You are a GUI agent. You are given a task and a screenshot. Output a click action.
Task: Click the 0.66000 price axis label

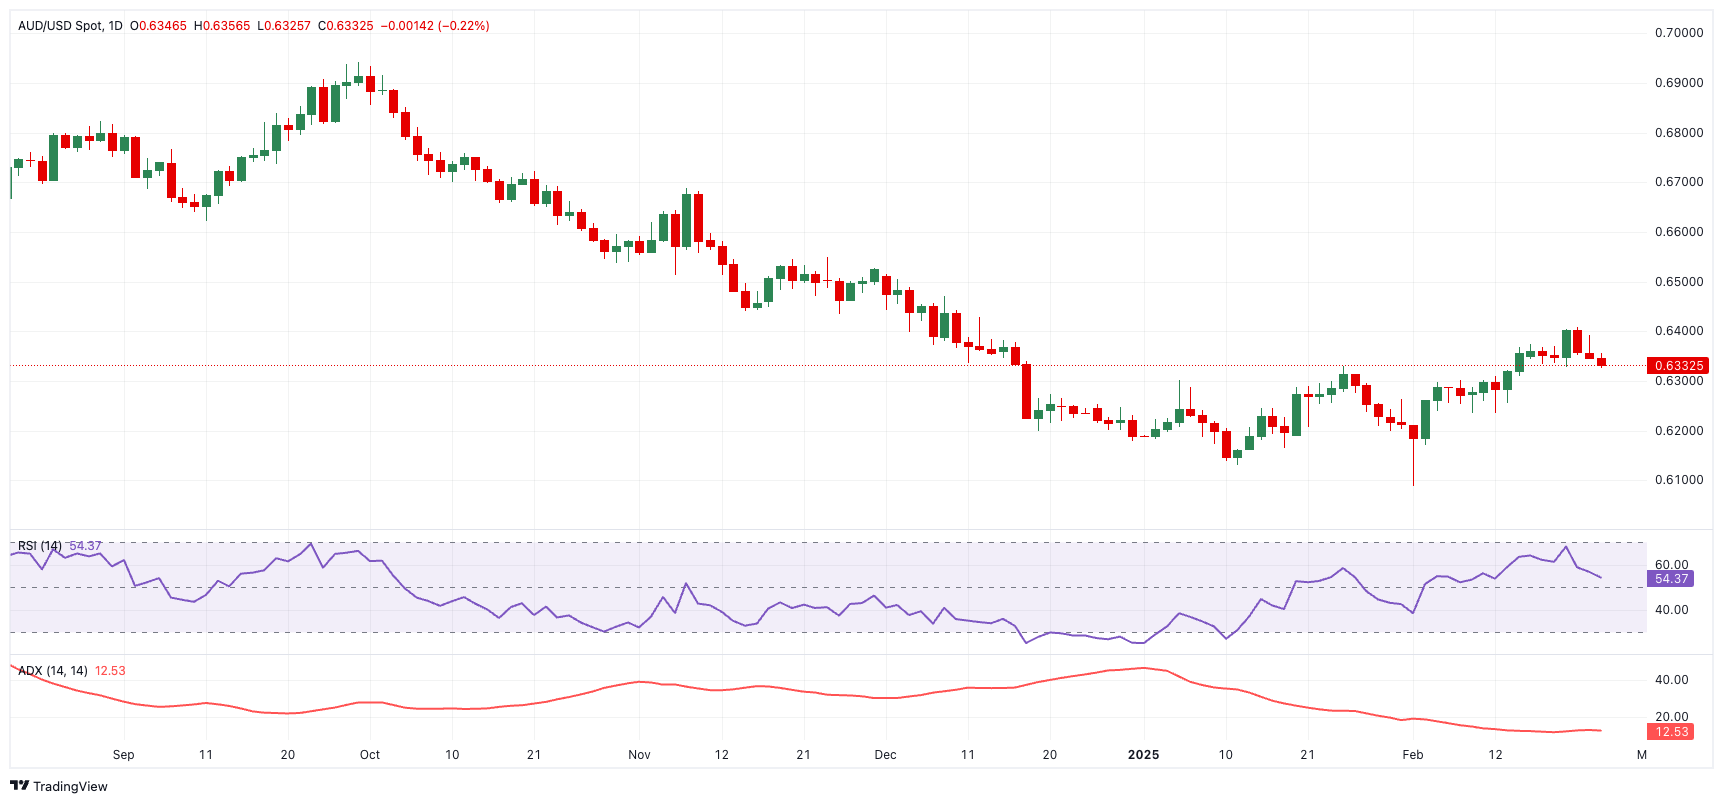(x=1679, y=232)
